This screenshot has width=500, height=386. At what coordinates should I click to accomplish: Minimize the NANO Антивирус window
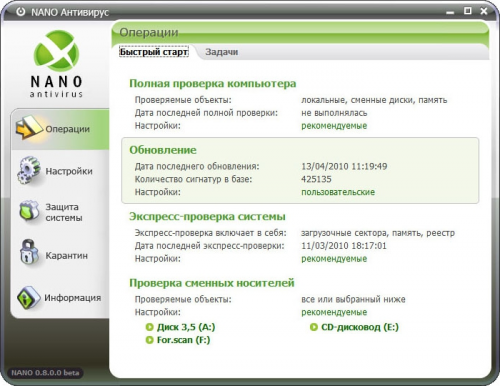pyautogui.click(x=450, y=12)
